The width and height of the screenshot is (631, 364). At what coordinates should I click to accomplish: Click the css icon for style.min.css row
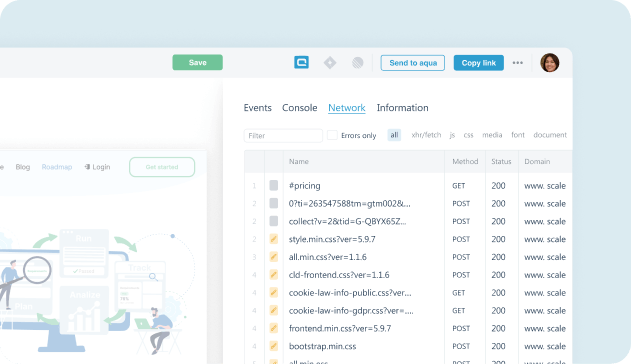274,239
